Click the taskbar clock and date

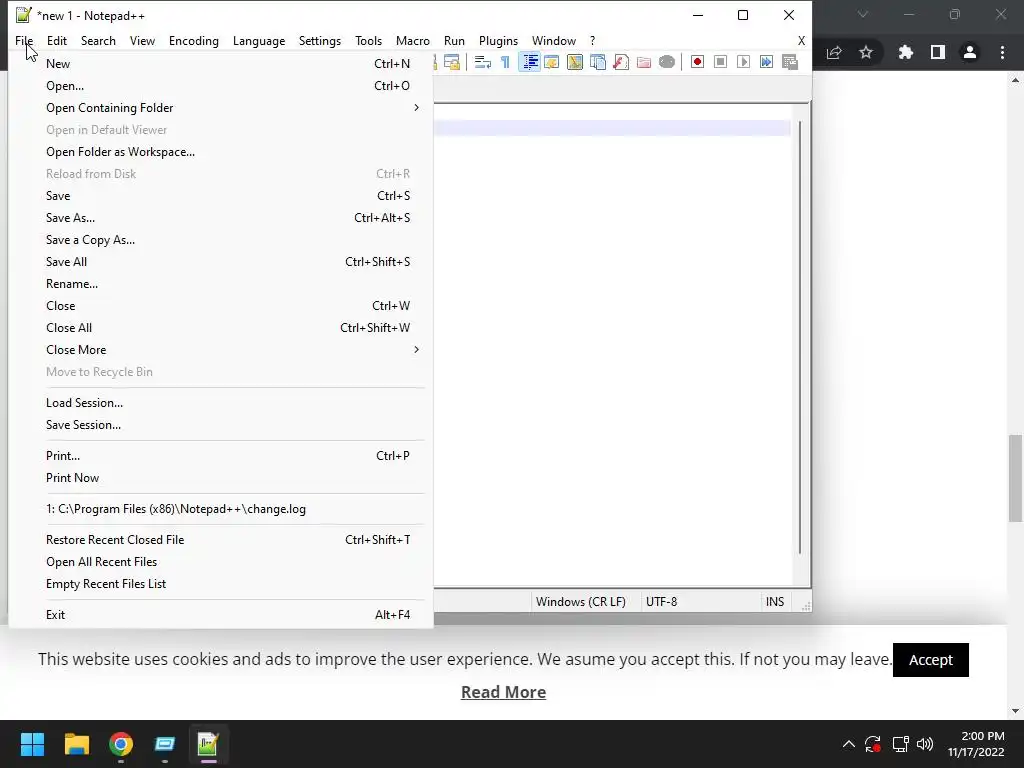pos(976,744)
